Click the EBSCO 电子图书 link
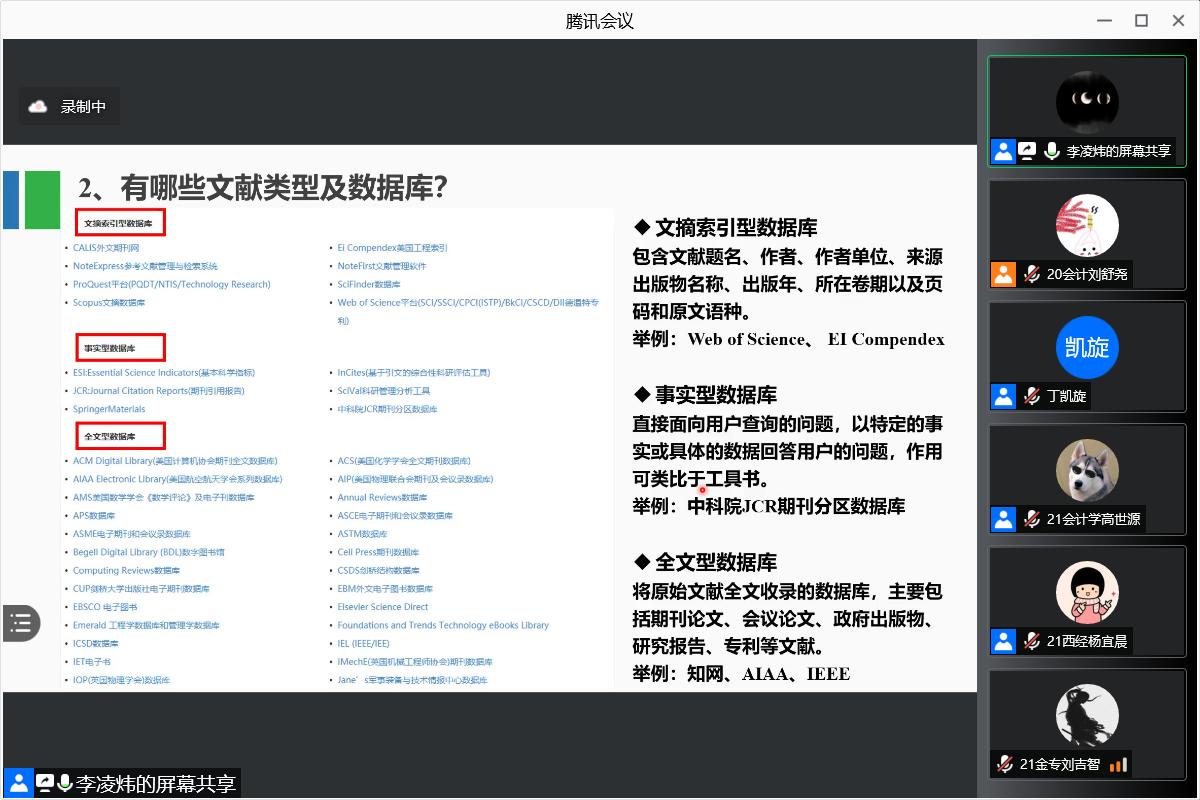Viewport: 1200px width, 800px height. click(x=105, y=607)
